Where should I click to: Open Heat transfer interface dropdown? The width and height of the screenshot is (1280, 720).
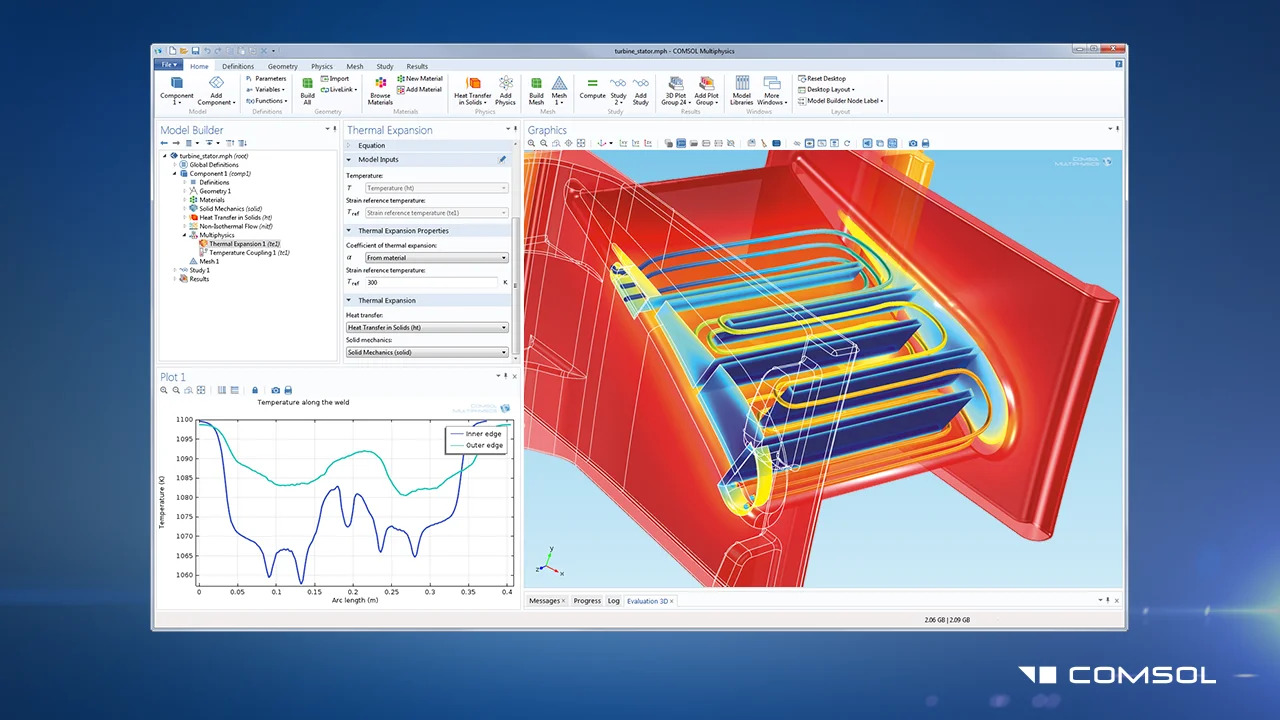pos(427,327)
